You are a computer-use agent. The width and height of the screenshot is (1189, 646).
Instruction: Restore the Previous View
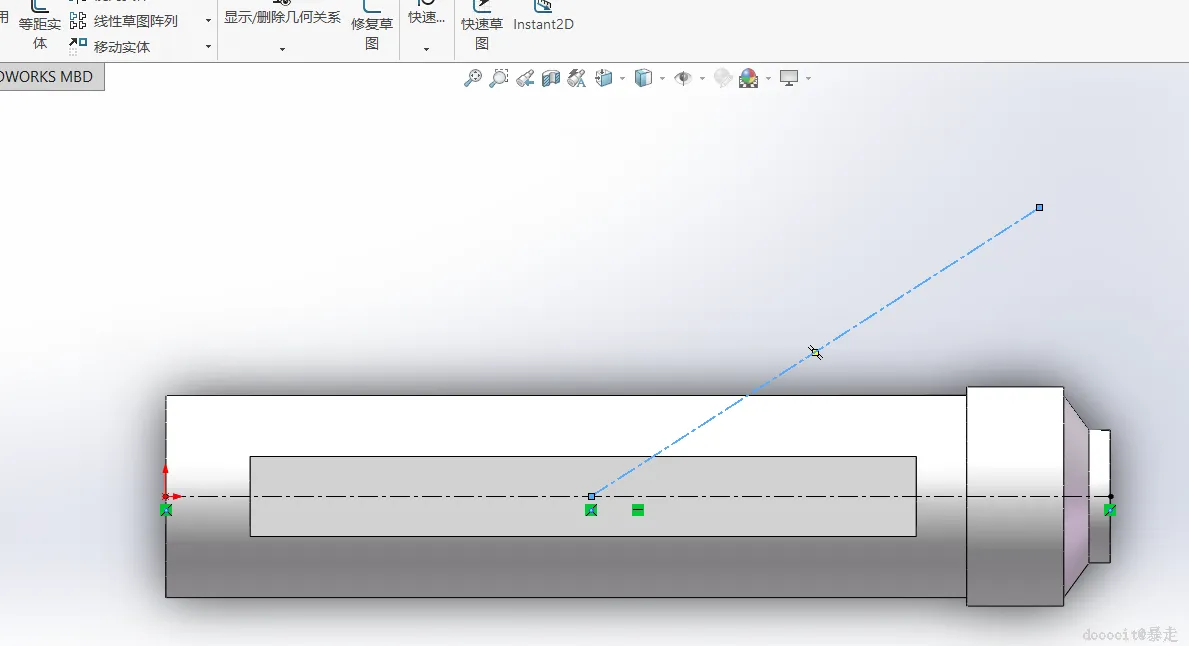(525, 78)
